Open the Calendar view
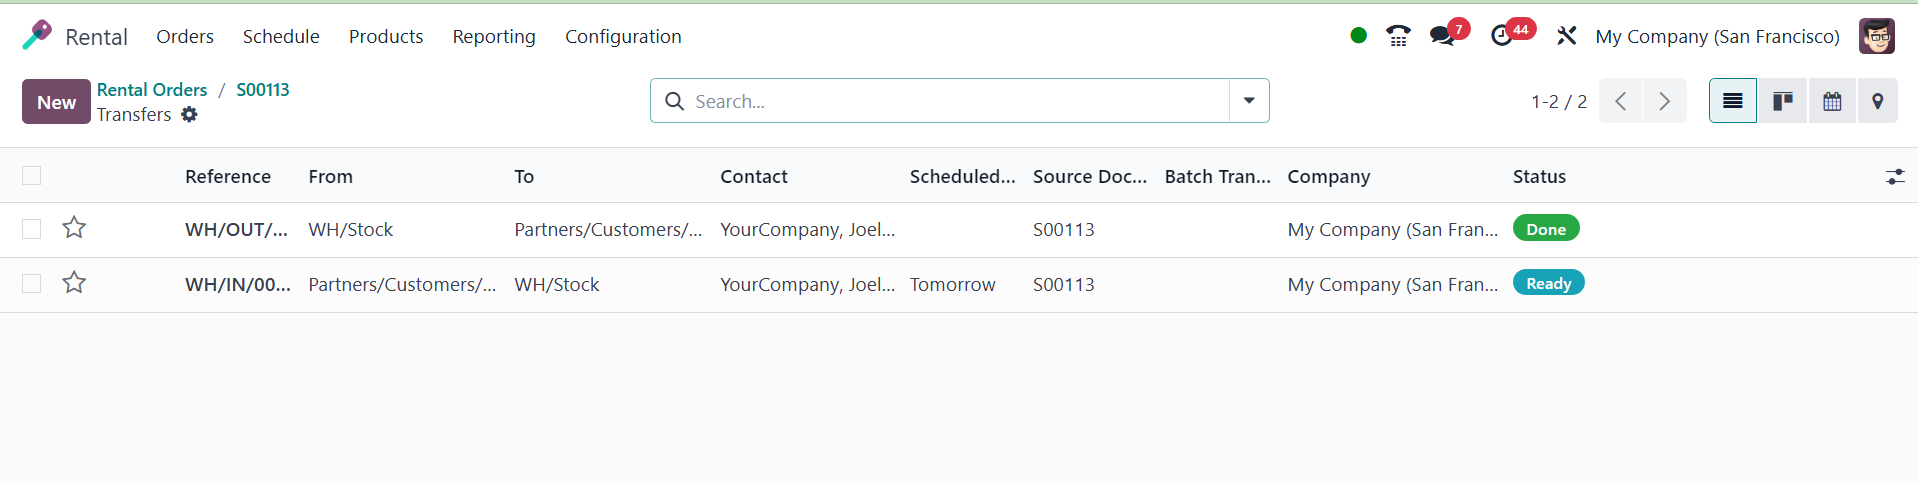Viewport: 1918px width, 483px height. tap(1832, 101)
